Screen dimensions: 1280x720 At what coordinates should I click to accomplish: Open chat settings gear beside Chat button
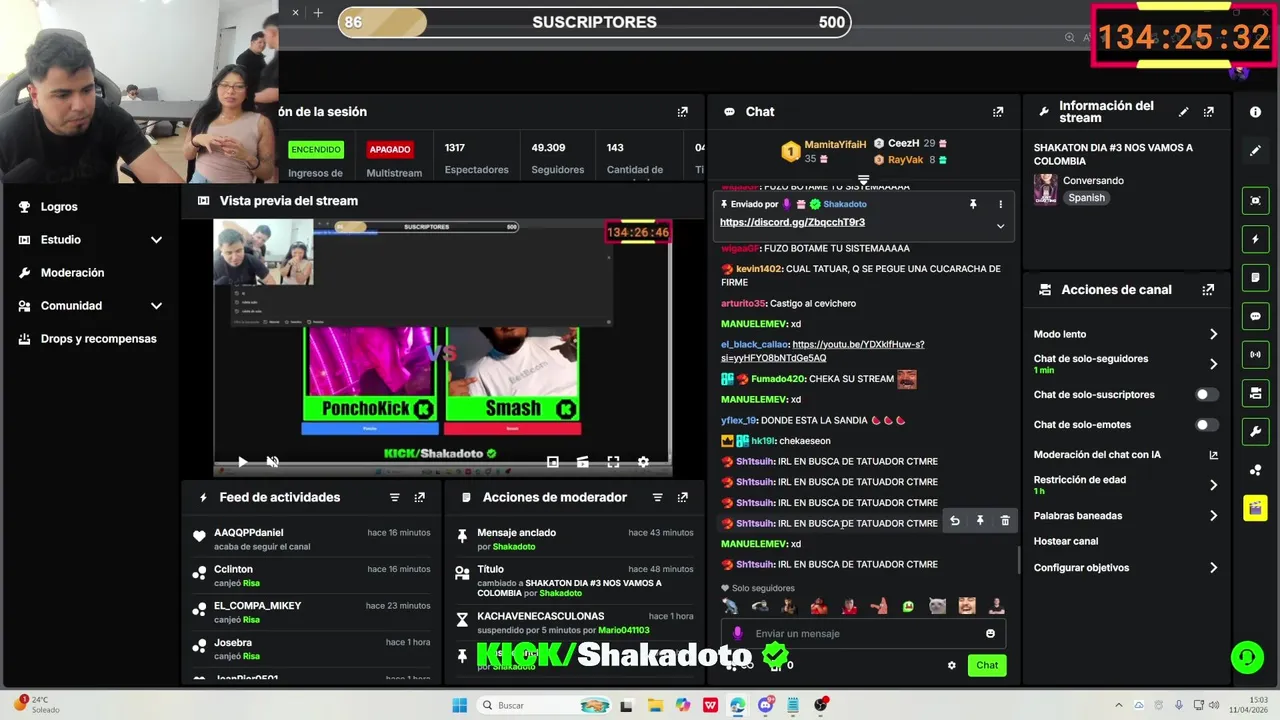pyautogui.click(x=951, y=666)
